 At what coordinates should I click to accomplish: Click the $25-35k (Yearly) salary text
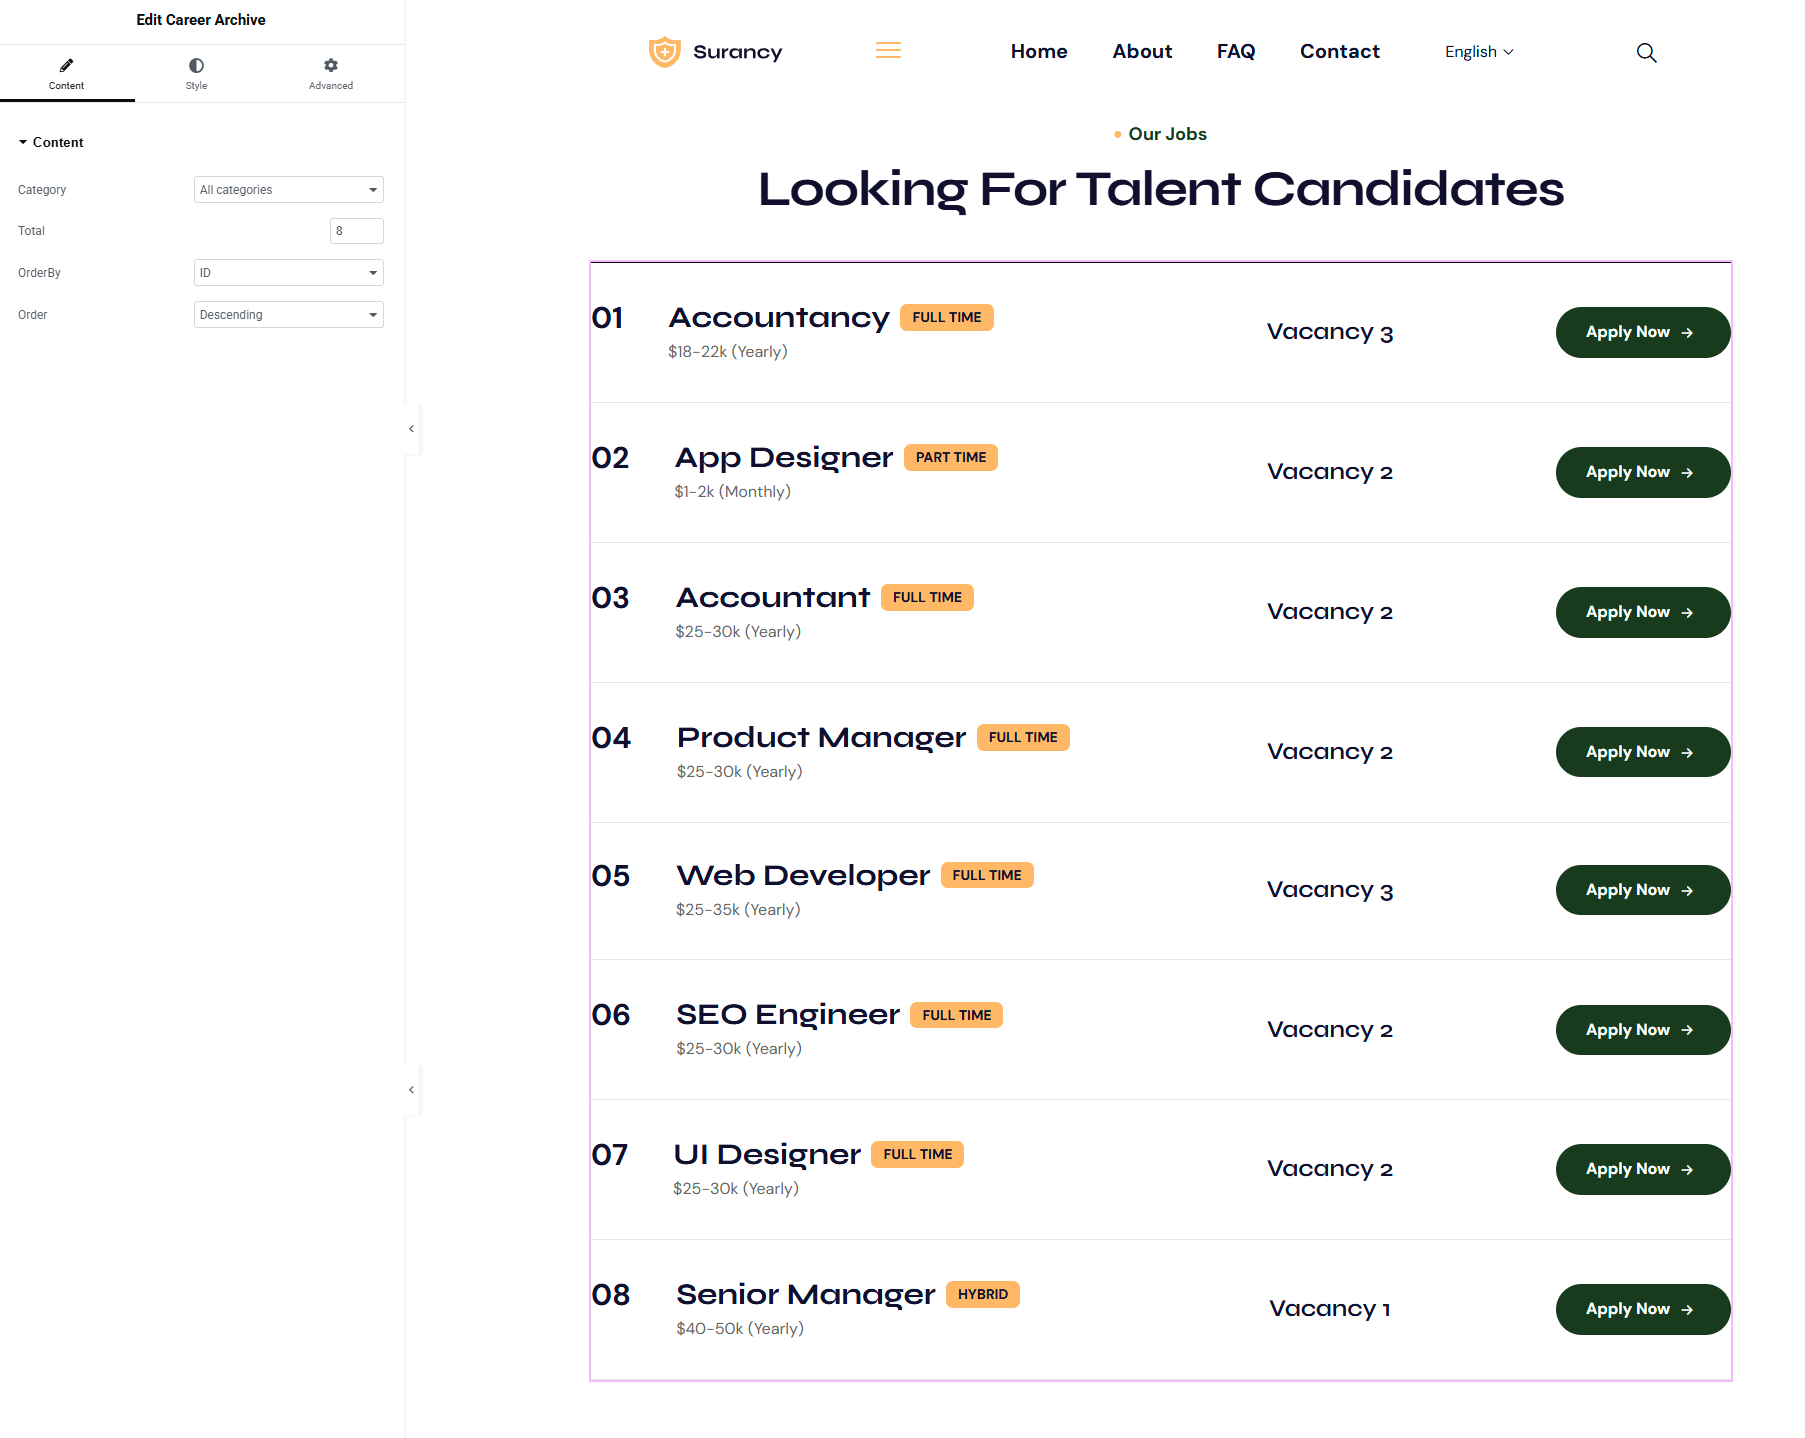[x=738, y=910]
